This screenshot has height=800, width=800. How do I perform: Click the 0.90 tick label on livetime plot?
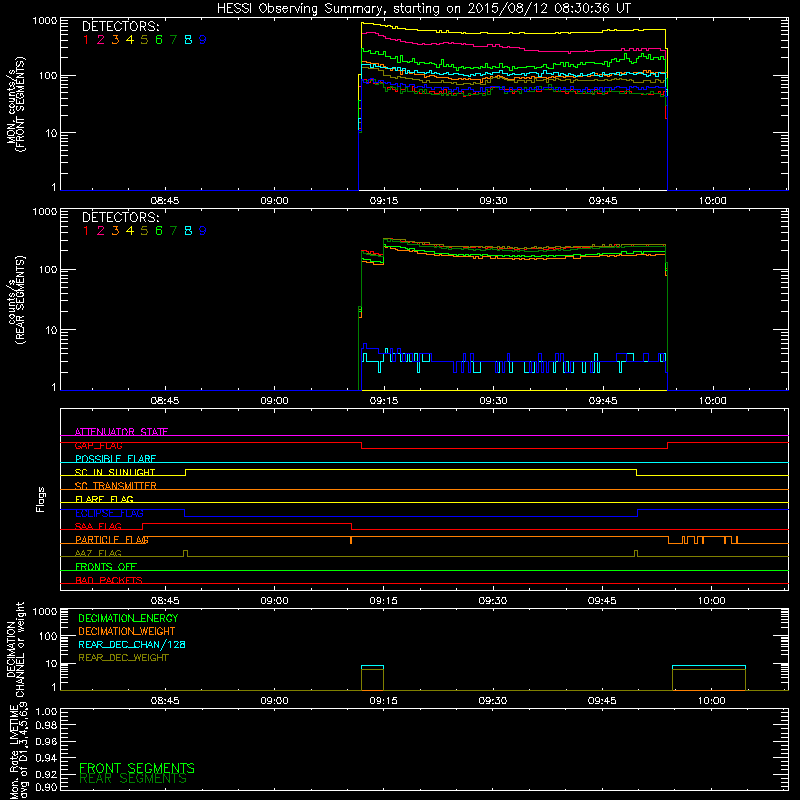point(46,787)
